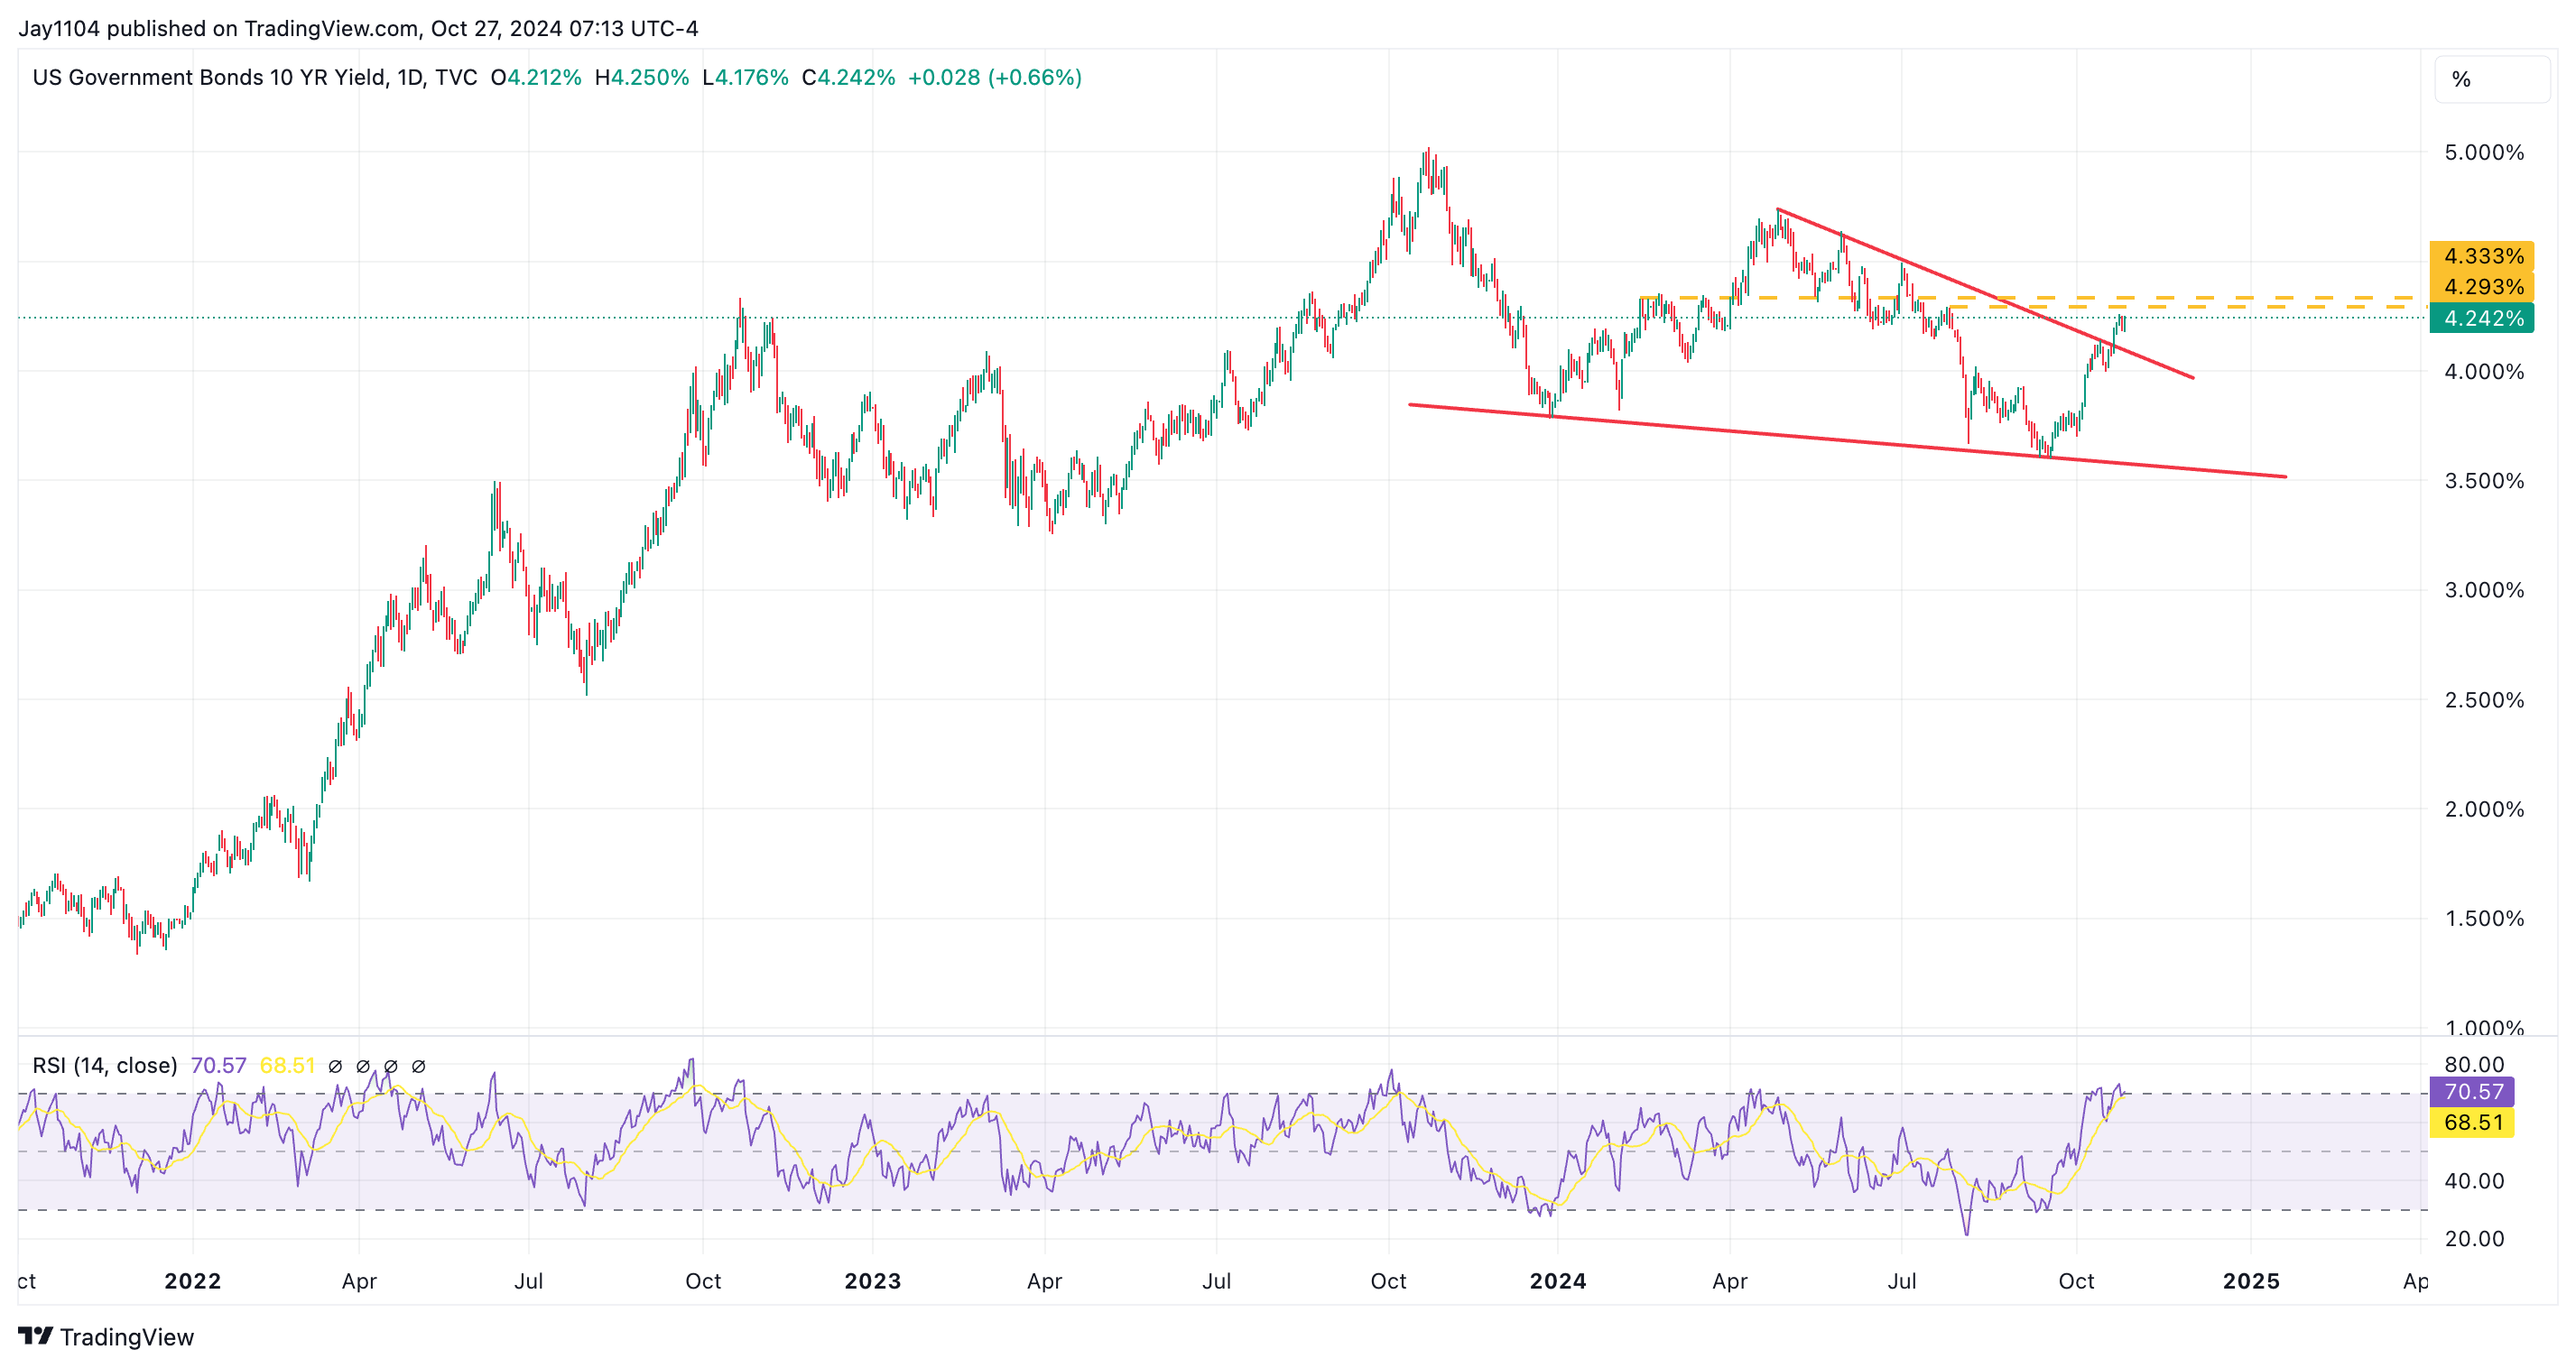Click the Oct label following 2024 on time axis
The image size is (2576, 1368).
(2076, 1280)
